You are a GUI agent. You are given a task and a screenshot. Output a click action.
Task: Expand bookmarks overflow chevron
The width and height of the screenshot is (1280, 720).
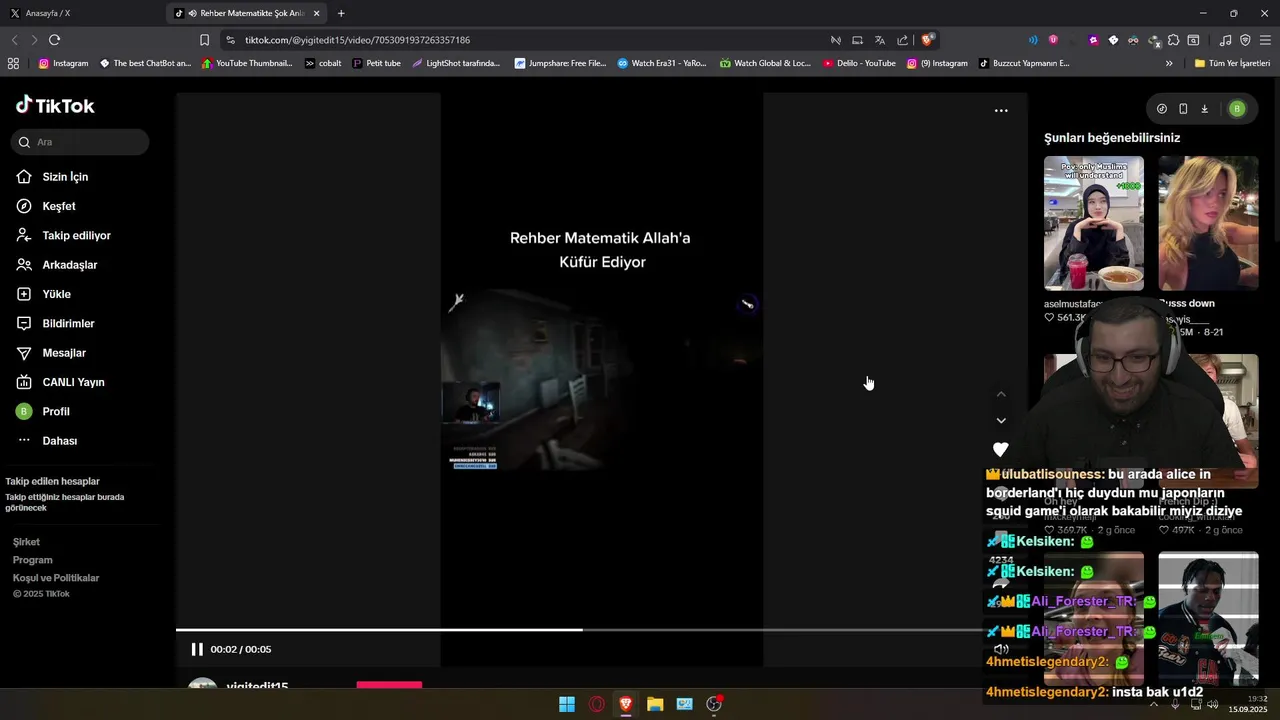[1169, 63]
